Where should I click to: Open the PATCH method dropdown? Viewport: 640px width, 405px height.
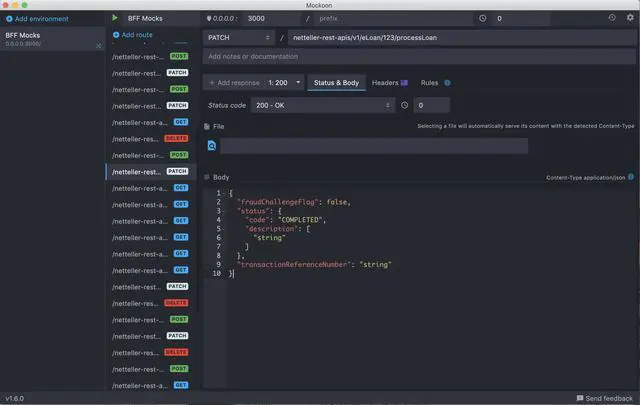click(238, 38)
